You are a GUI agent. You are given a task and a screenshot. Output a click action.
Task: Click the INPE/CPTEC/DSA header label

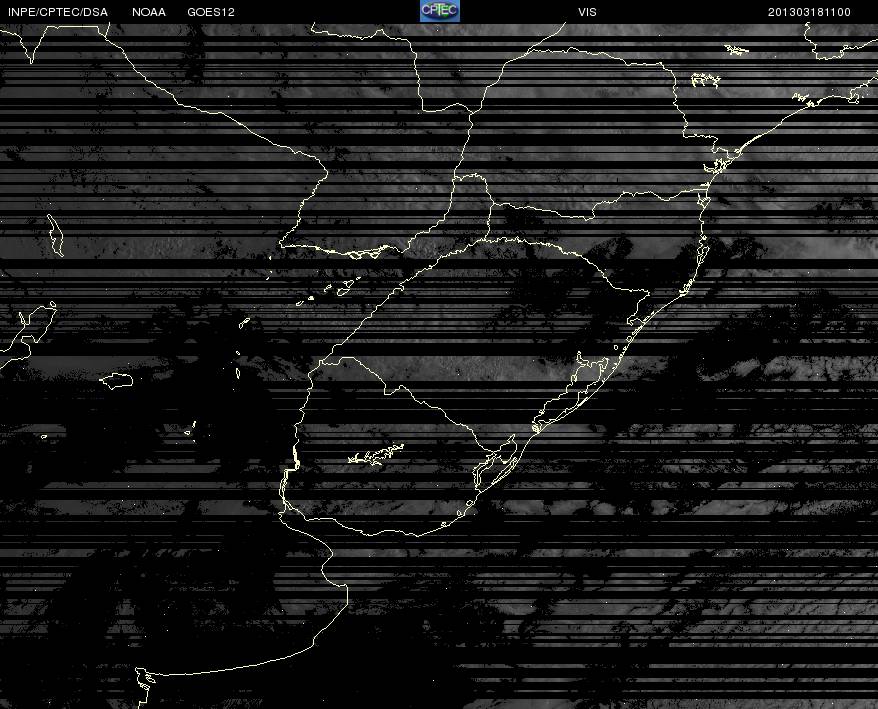[x=58, y=12]
